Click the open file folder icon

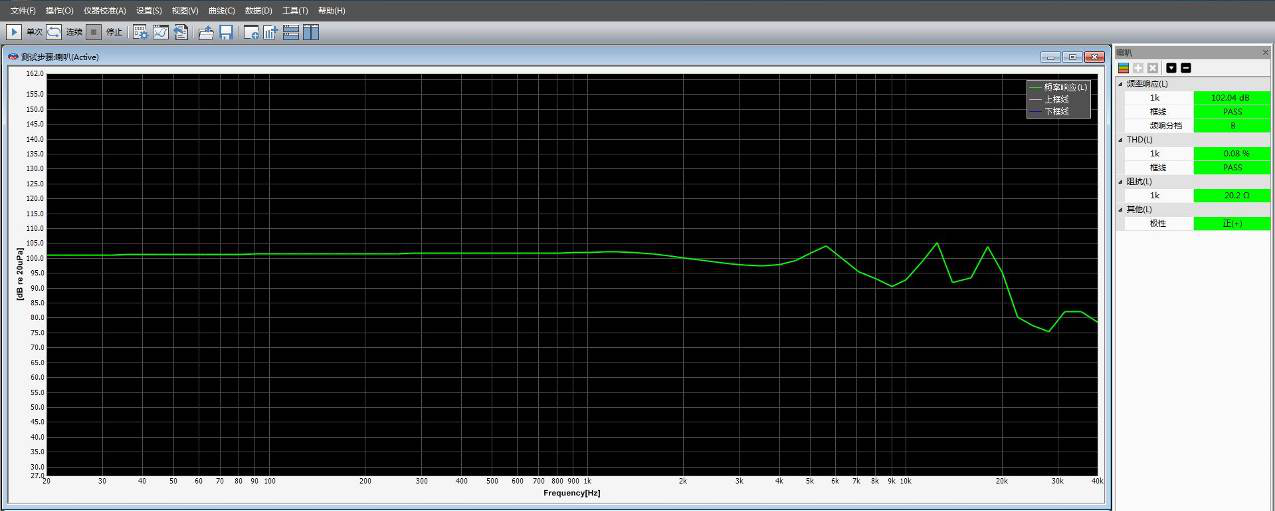click(206, 32)
